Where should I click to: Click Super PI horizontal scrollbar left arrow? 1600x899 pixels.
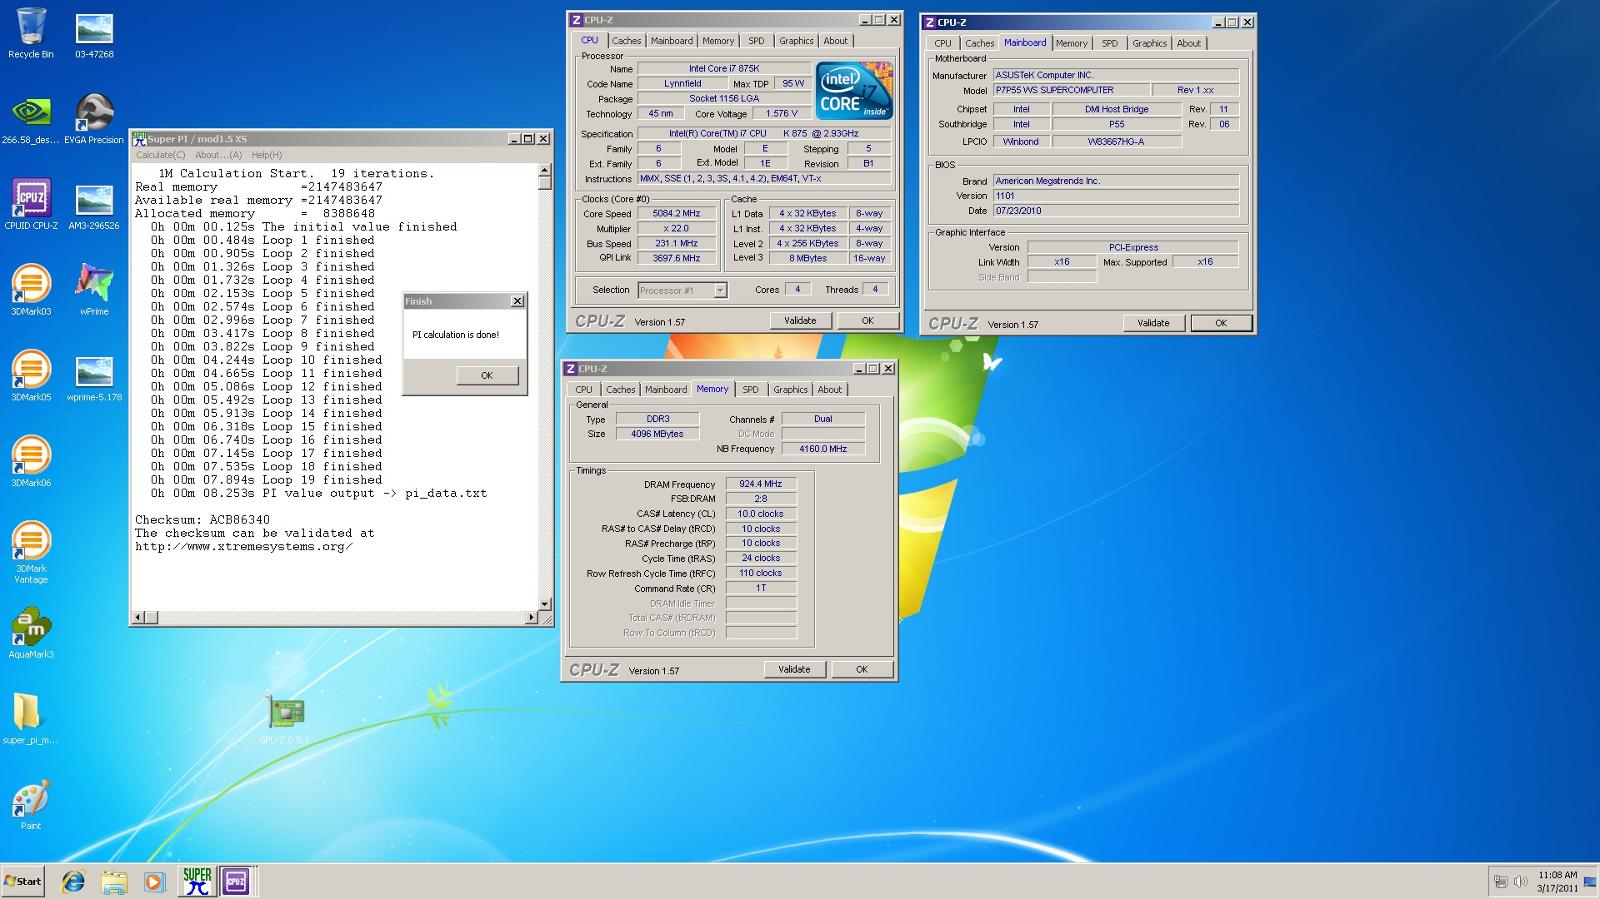[x=139, y=617]
